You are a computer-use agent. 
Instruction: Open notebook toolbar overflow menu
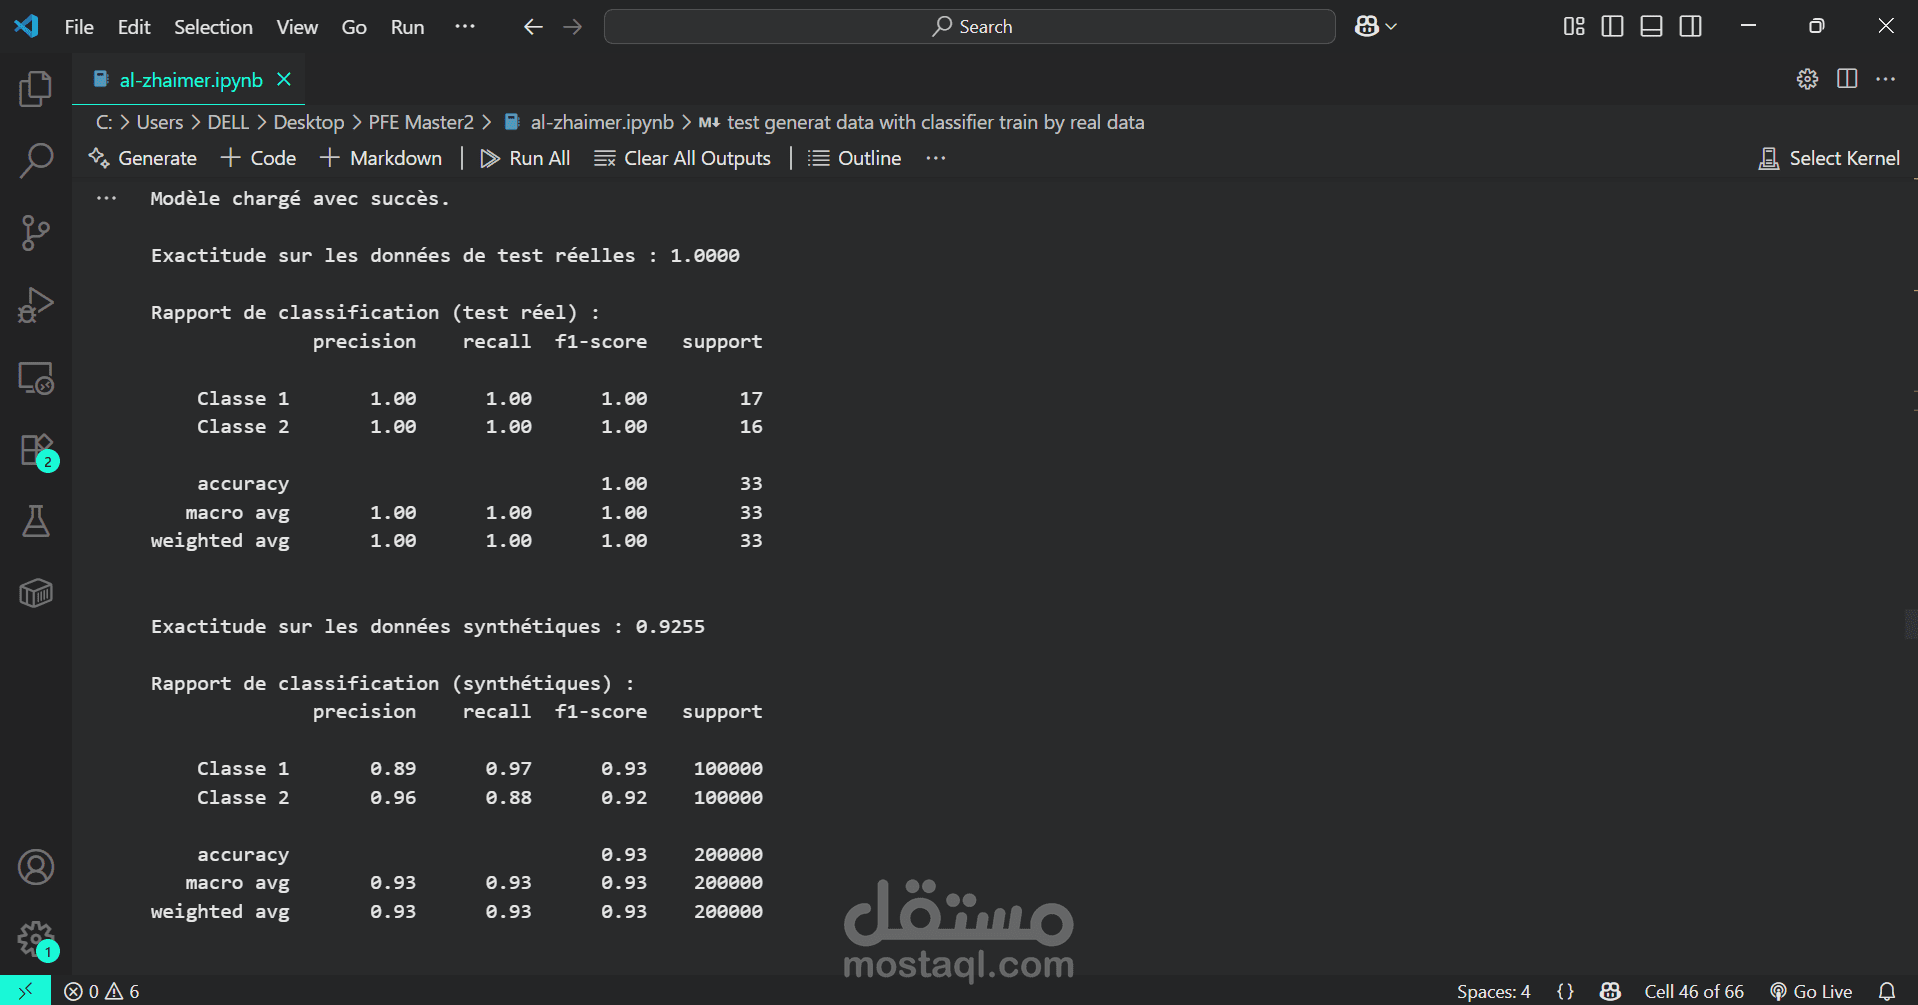(x=936, y=158)
